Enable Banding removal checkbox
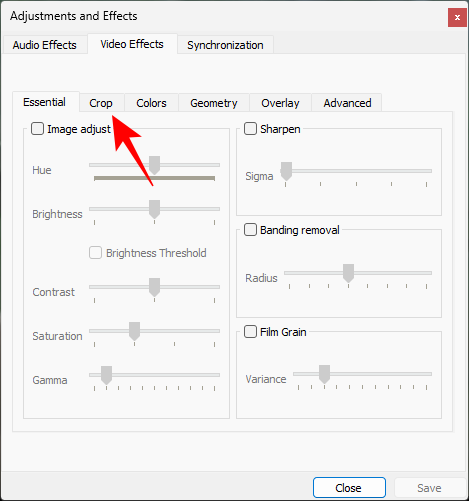The image size is (469, 501). pos(250,230)
